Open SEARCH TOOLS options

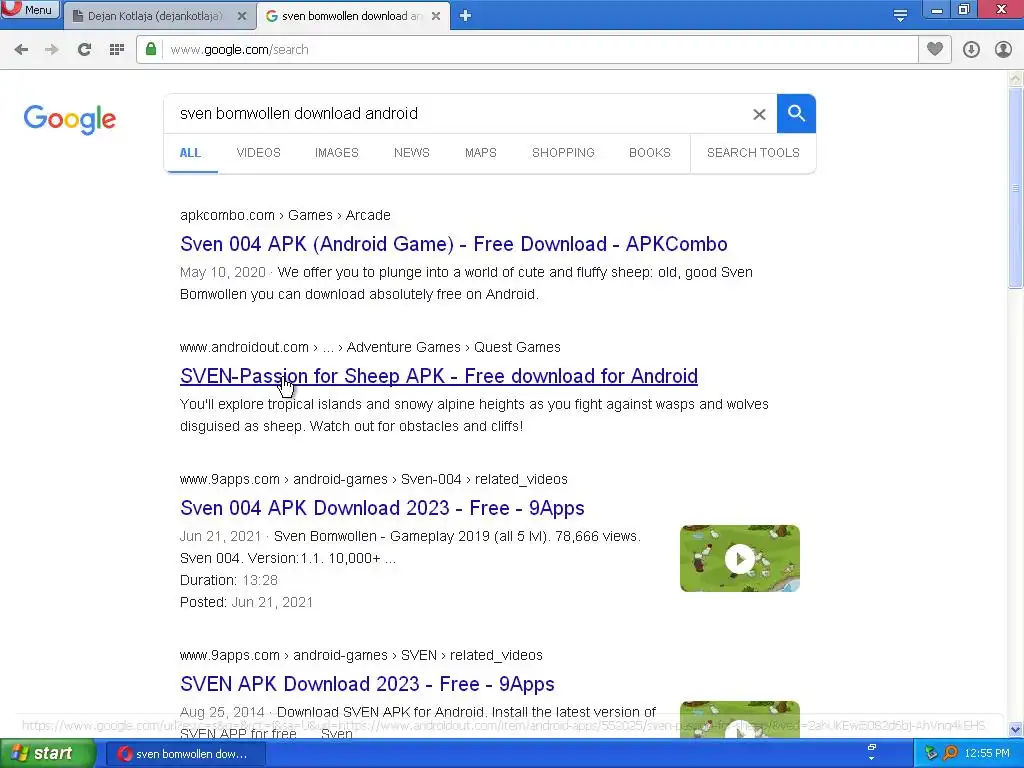tap(753, 153)
